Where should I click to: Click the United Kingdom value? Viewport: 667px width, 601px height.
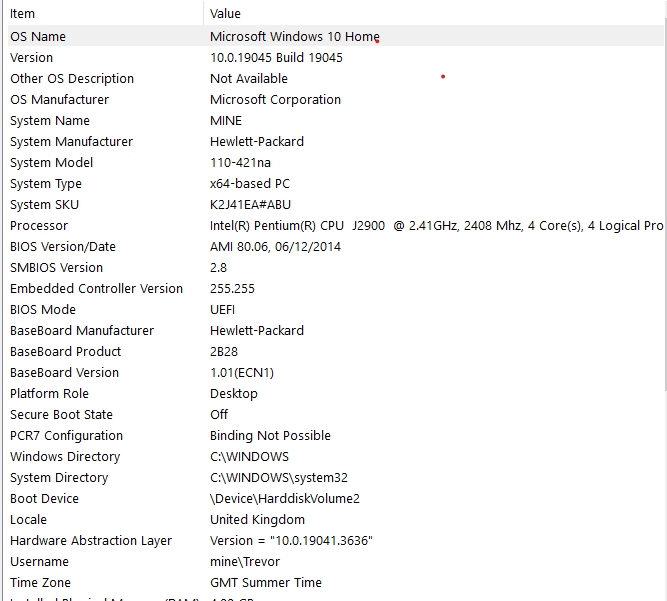pyautogui.click(x=257, y=519)
